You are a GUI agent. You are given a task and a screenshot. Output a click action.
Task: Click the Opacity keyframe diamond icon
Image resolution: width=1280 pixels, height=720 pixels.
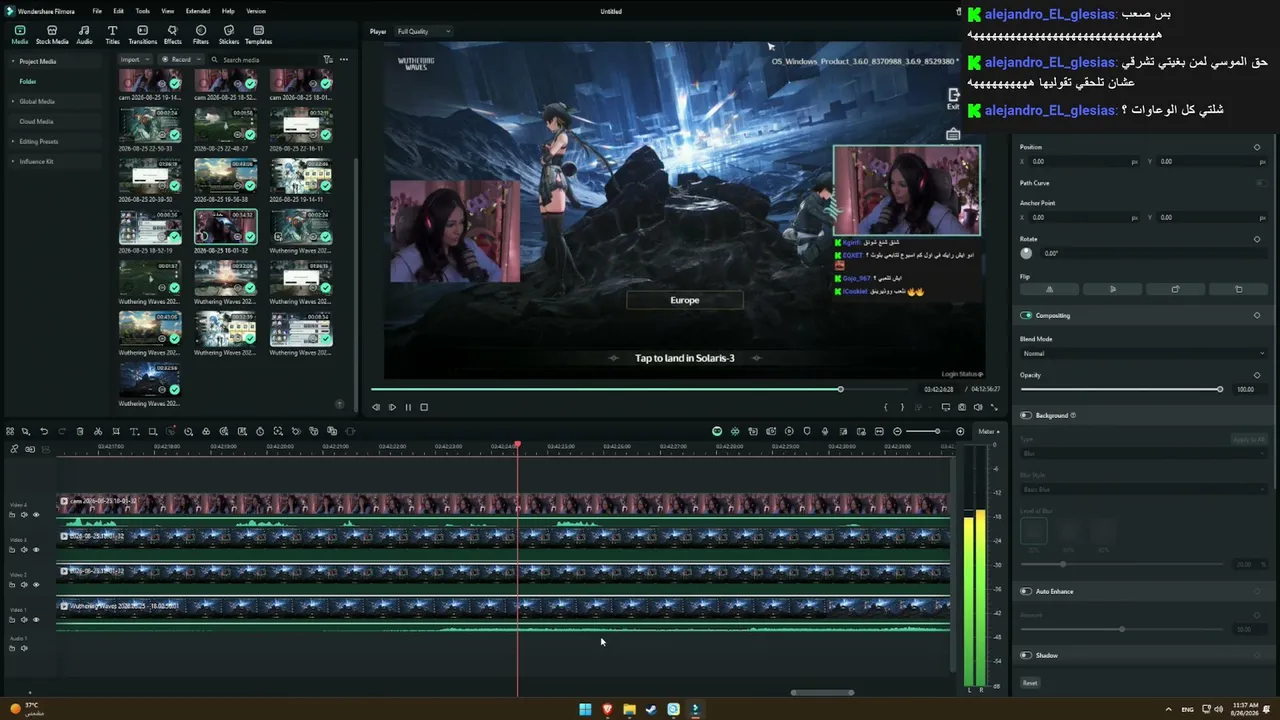click(1257, 375)
